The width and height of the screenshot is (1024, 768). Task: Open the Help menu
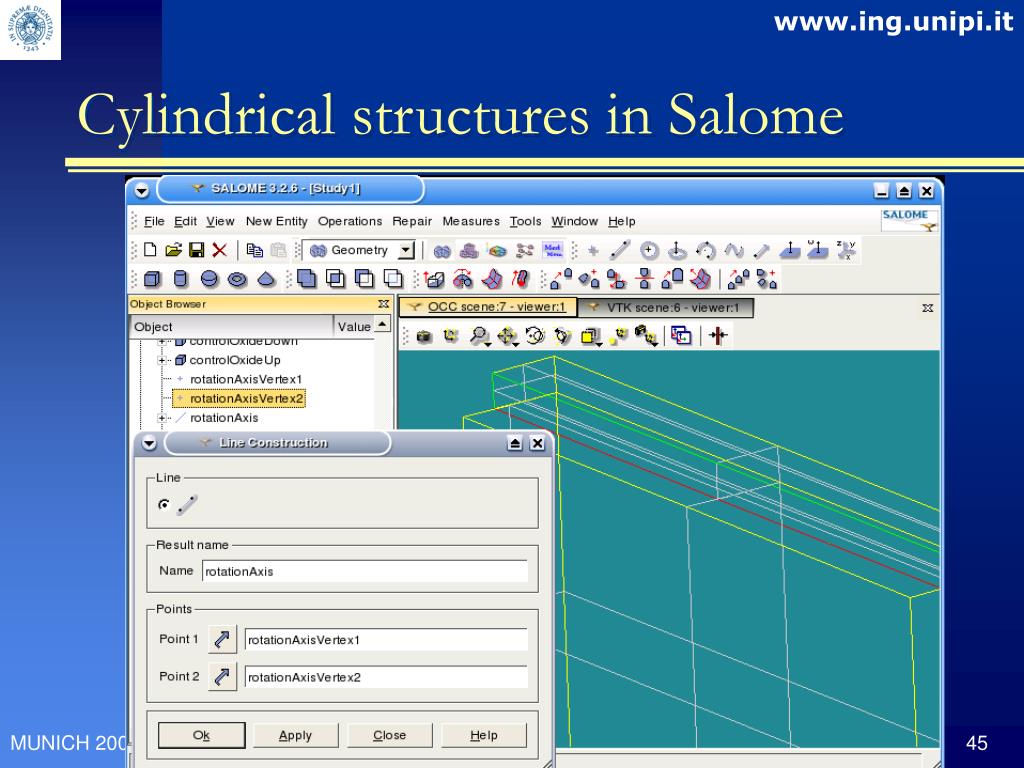(622, 221)
